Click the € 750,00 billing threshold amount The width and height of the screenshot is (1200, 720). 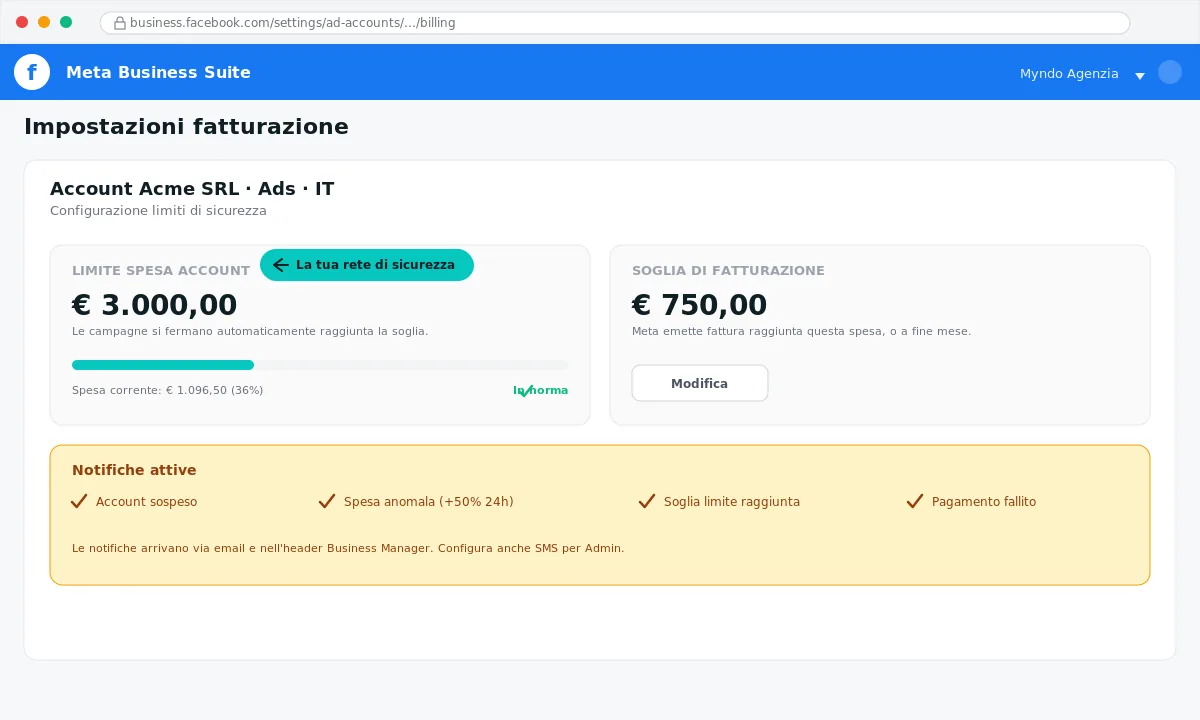click(x=699, y=305)
